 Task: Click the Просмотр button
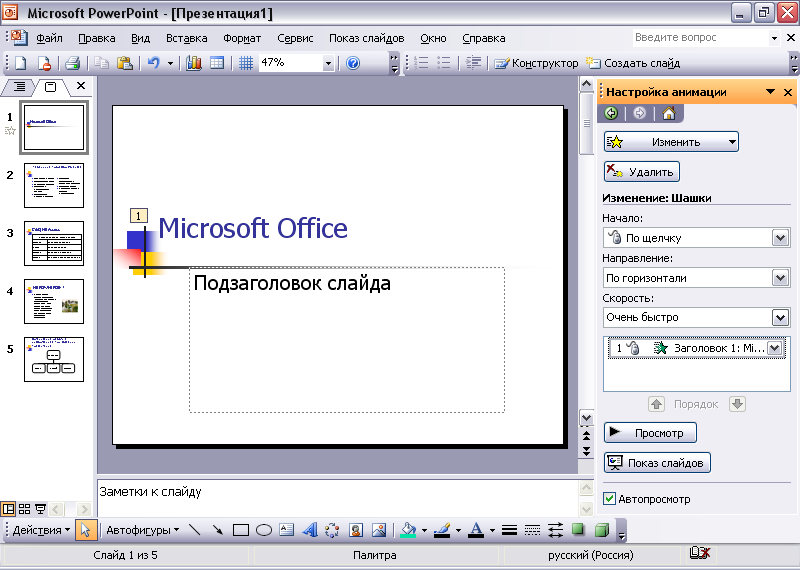(650, 433)
